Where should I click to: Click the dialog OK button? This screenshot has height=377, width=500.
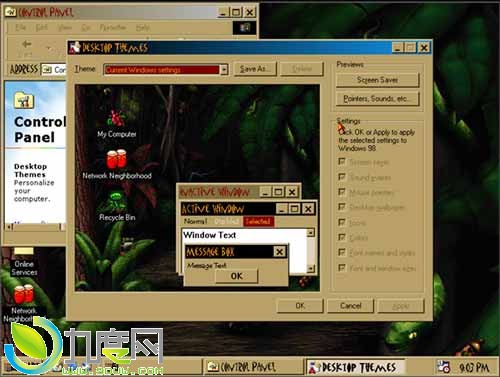[x=300, y=306]
